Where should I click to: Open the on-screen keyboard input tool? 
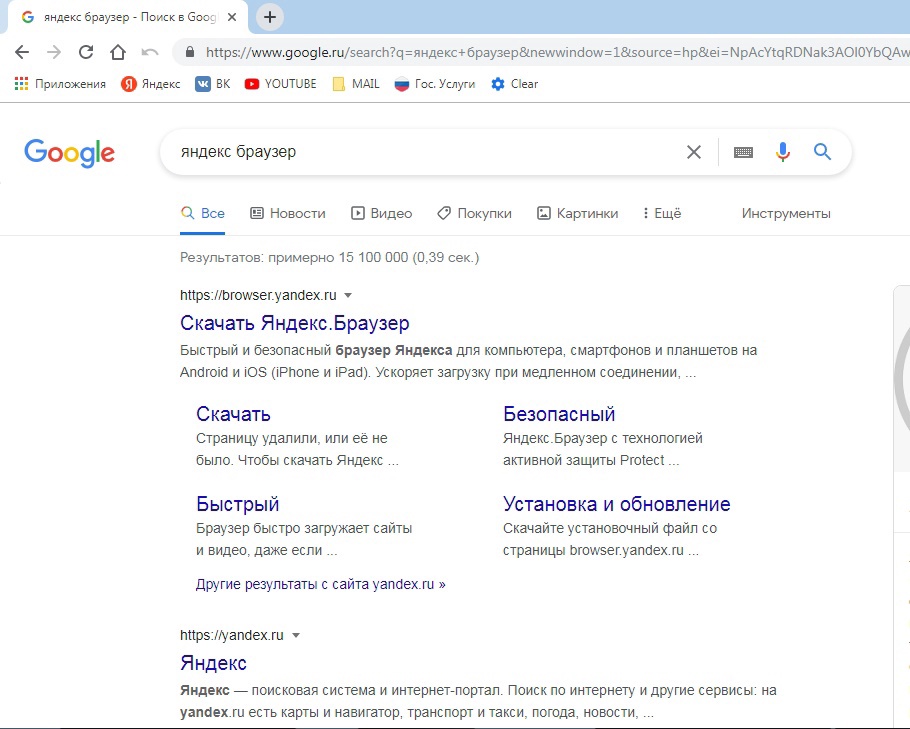click(x=743, y=152)
